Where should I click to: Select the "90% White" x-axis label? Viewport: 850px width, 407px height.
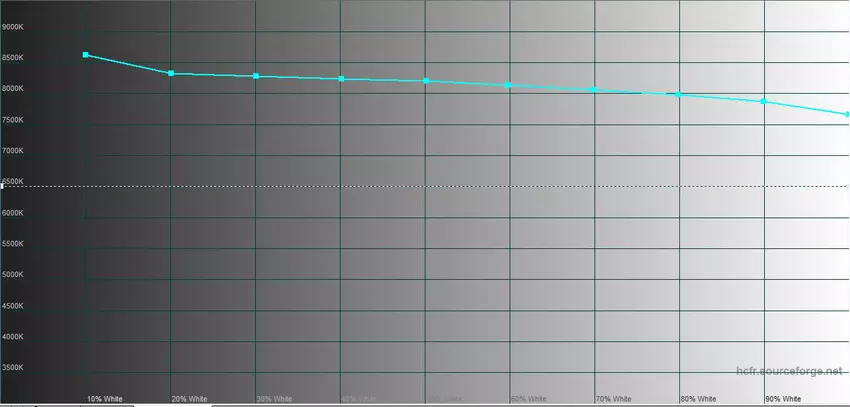click(783, 399)
